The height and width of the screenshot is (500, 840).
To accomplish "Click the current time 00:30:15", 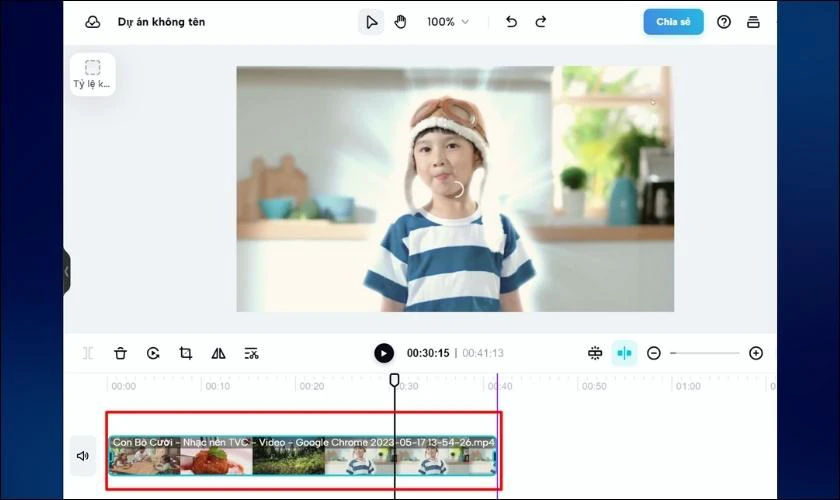I will pyautogui.click(x=428, y=353).
